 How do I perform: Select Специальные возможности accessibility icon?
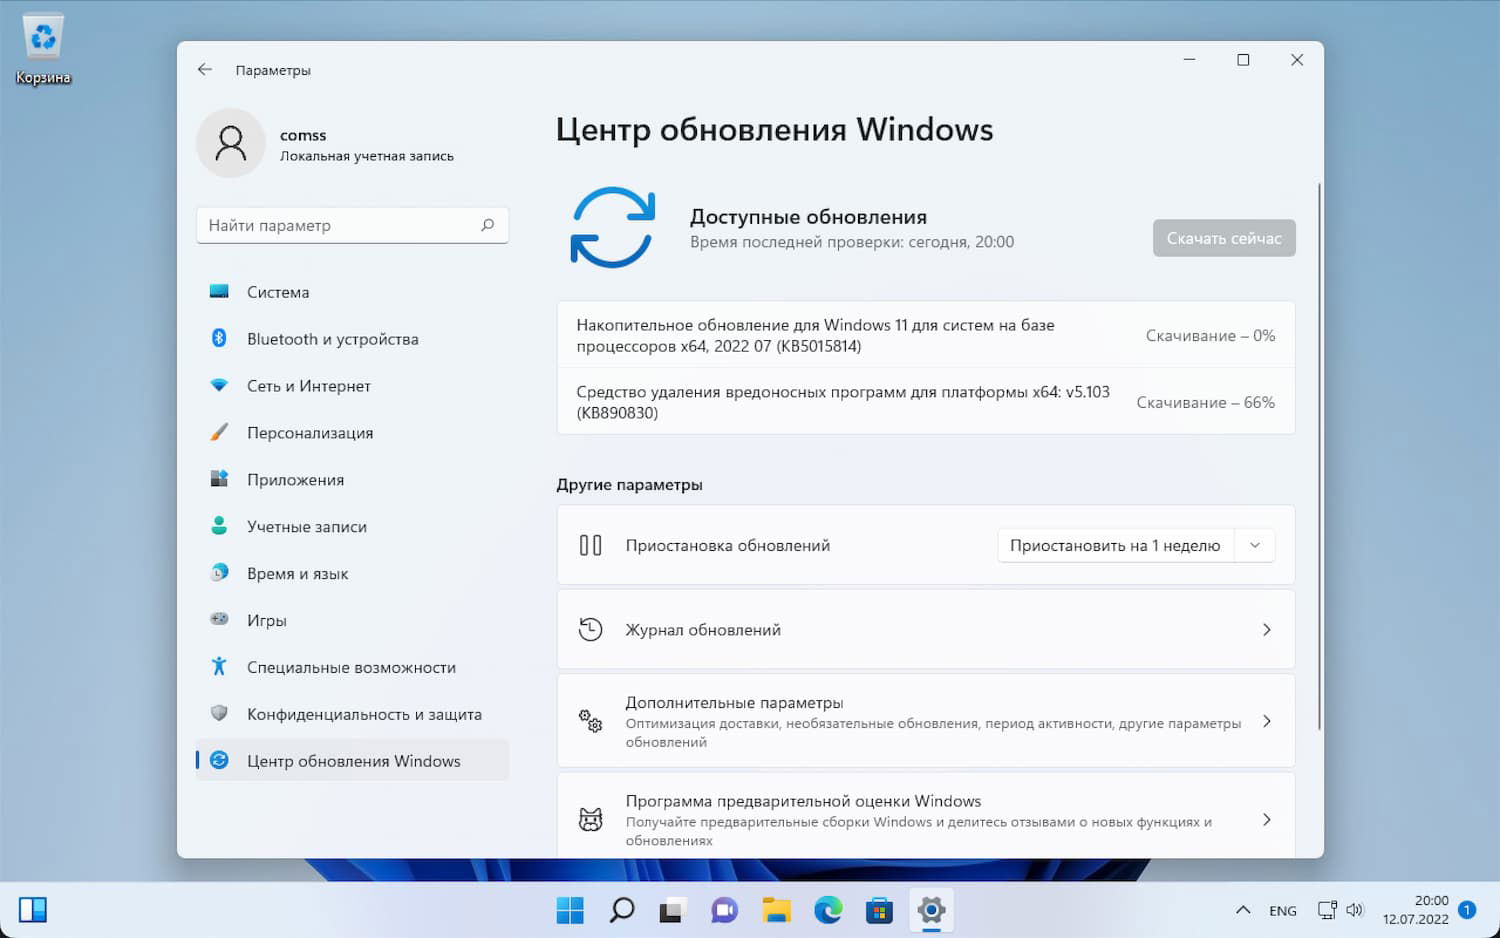point(220,666)
